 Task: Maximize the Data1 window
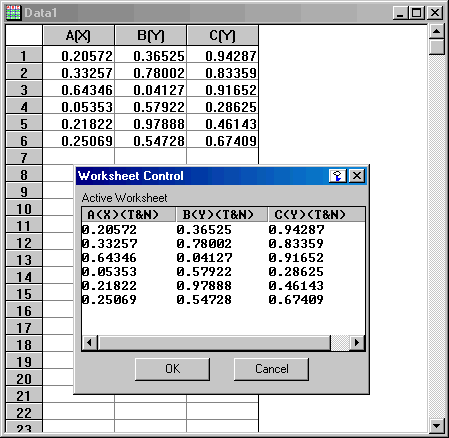[x=416, y=13]
